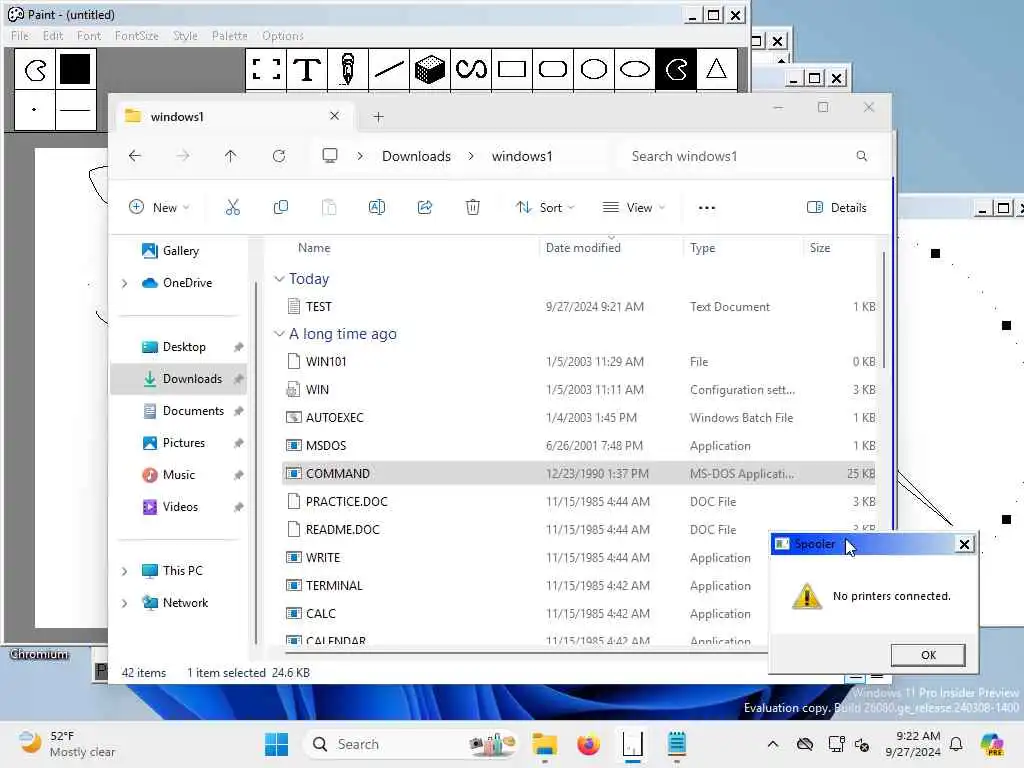Open the Font menu in Paint
The image size is (1024, 768).
pyautogui.click(x=89, y=36)
